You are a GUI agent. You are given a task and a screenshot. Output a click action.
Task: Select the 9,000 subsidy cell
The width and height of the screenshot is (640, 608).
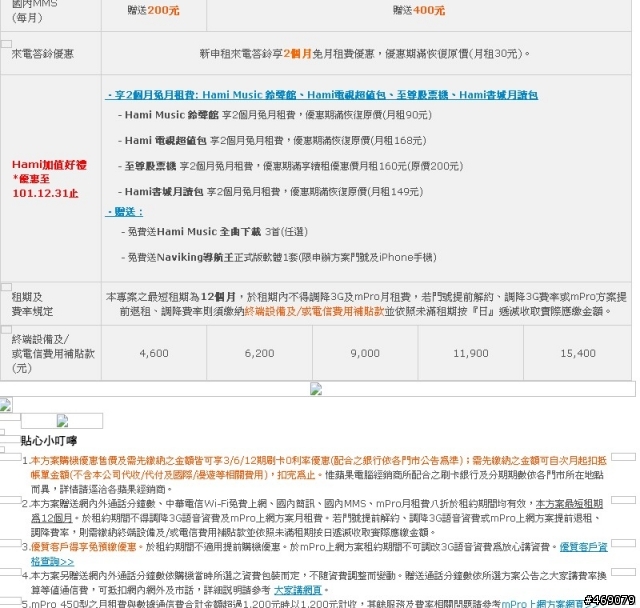pyautogui.click(x=365, y=353)
